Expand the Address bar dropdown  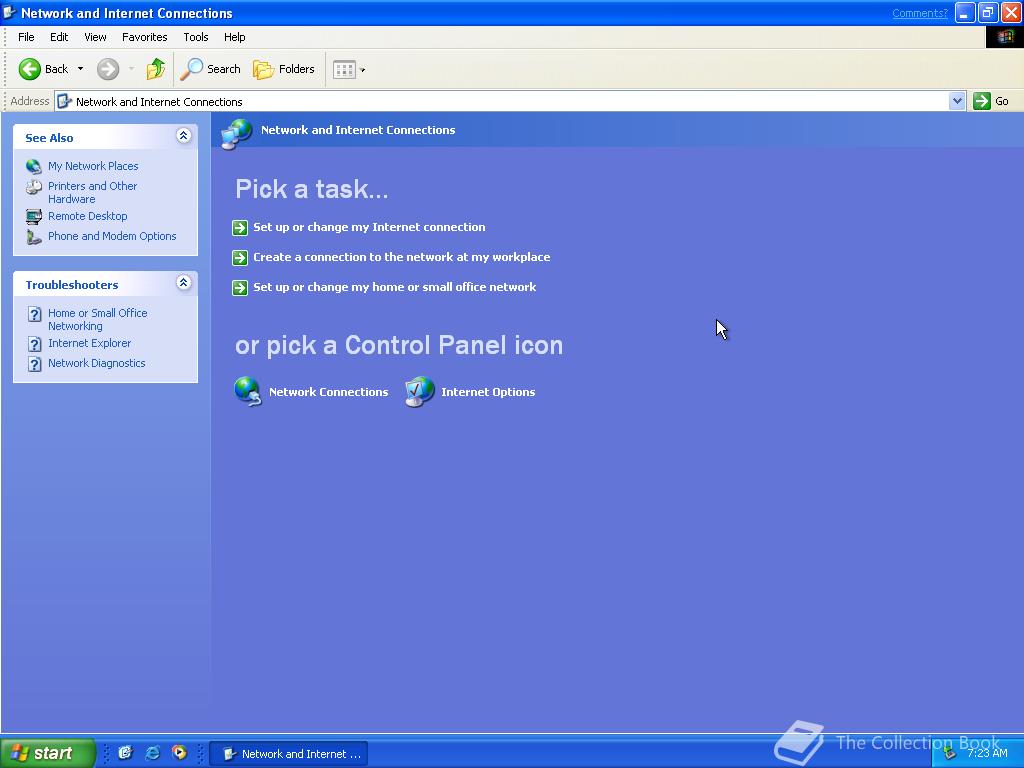(x=957, y=101)
